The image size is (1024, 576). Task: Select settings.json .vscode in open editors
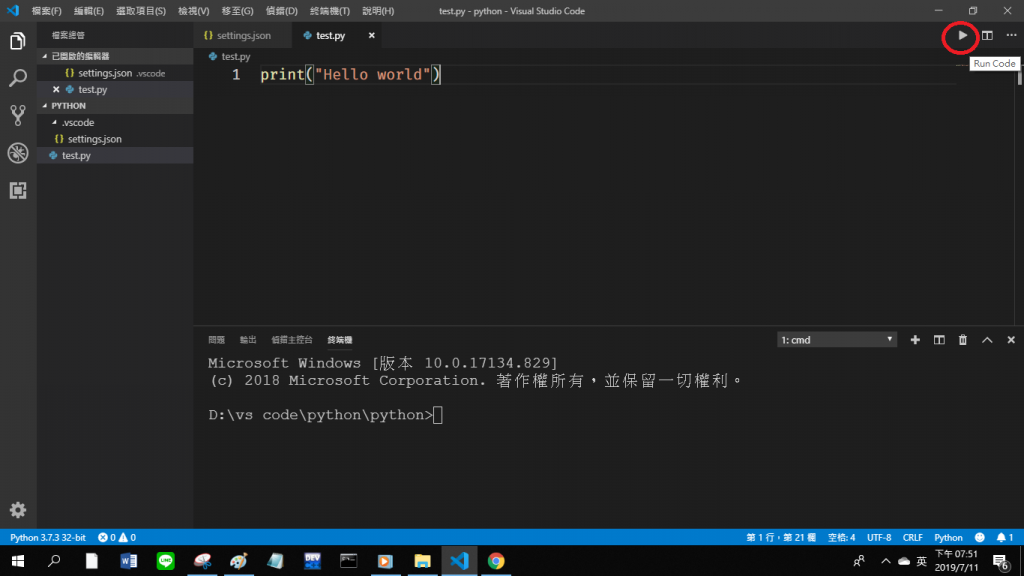click(x=115, y=73)
